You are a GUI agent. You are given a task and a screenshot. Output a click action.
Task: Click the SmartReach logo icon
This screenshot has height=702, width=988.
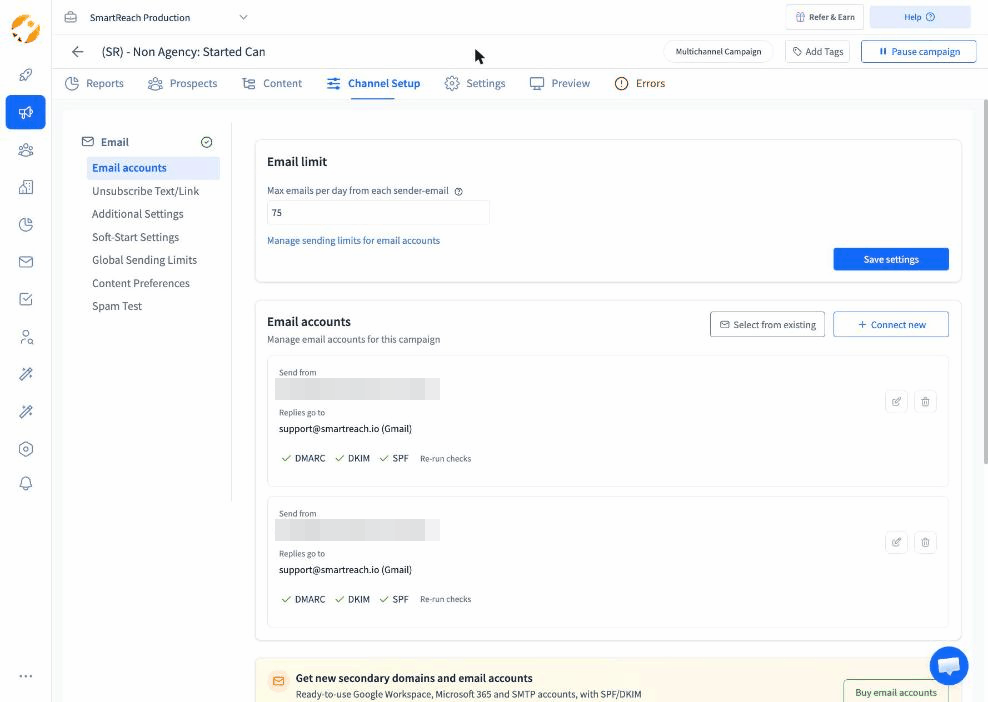point(25,28)
